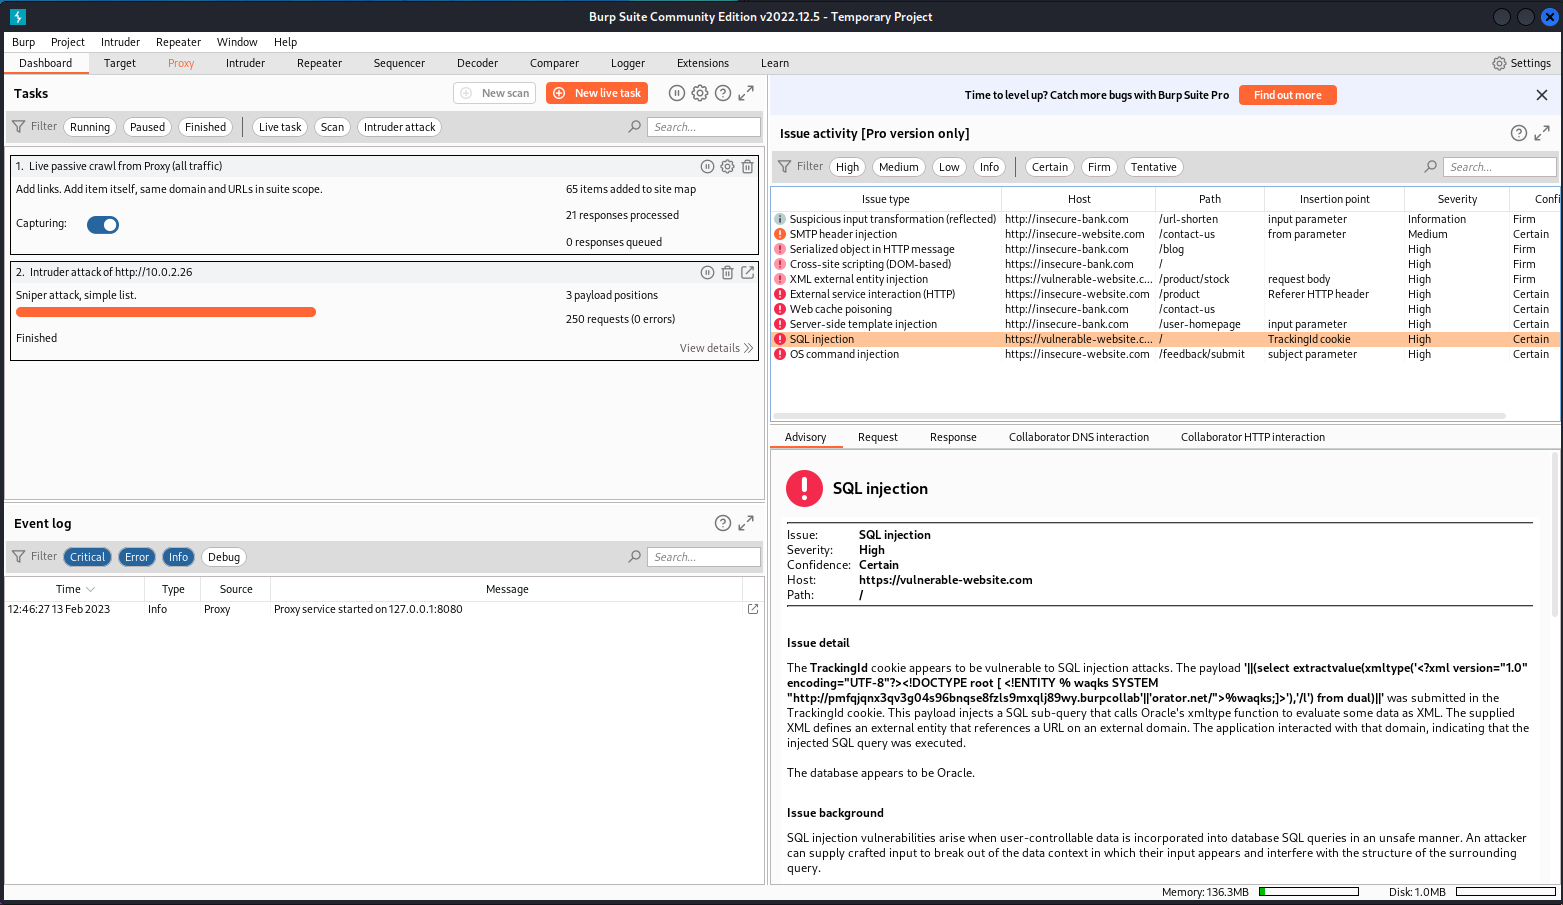1563x905 pixels.
Task: Click the Event log search magnifier icon
Action: click(635, 557)
